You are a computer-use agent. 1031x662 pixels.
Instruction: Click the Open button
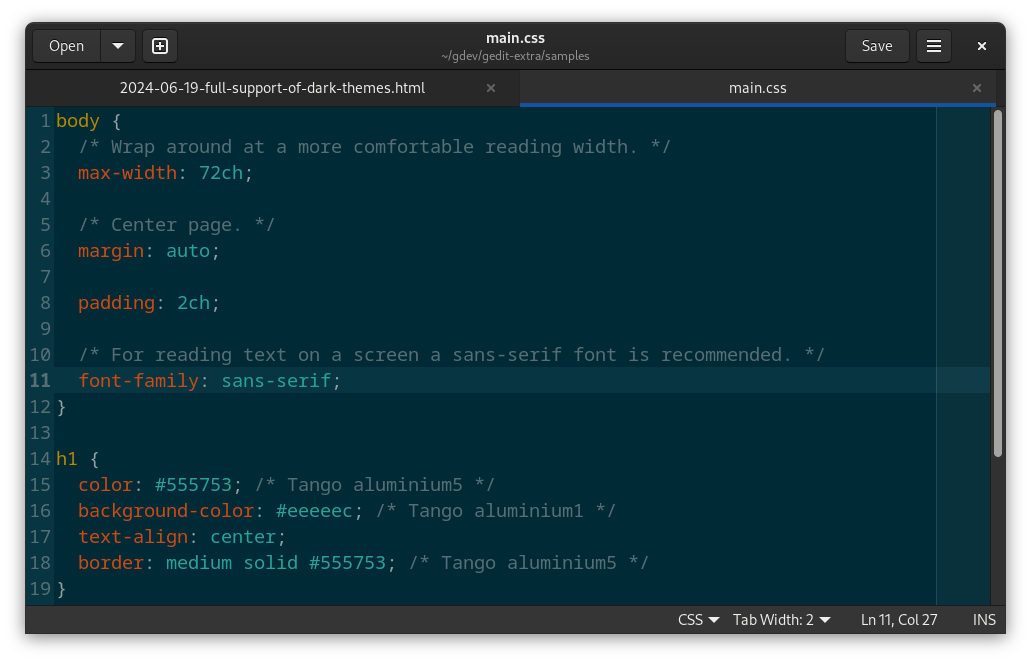(66, 46)
